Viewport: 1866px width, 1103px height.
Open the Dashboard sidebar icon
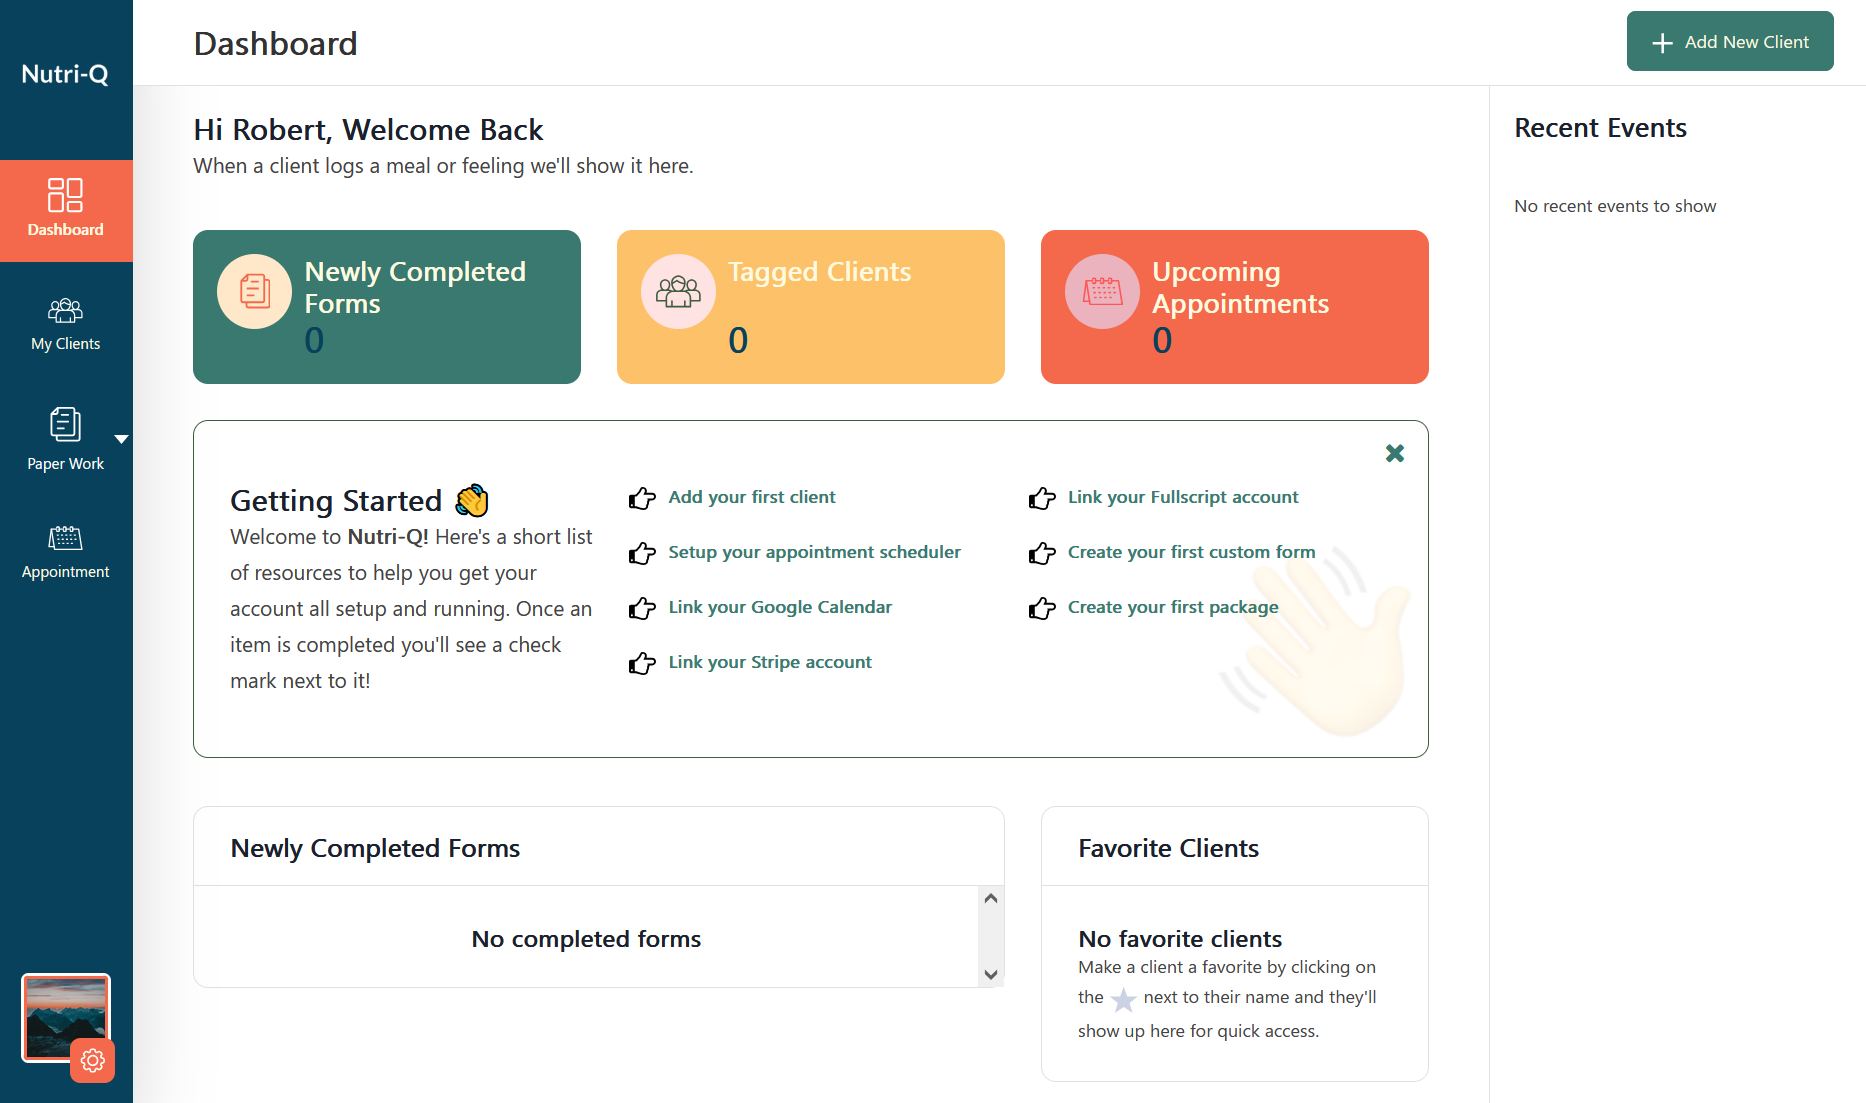[65, 195]
